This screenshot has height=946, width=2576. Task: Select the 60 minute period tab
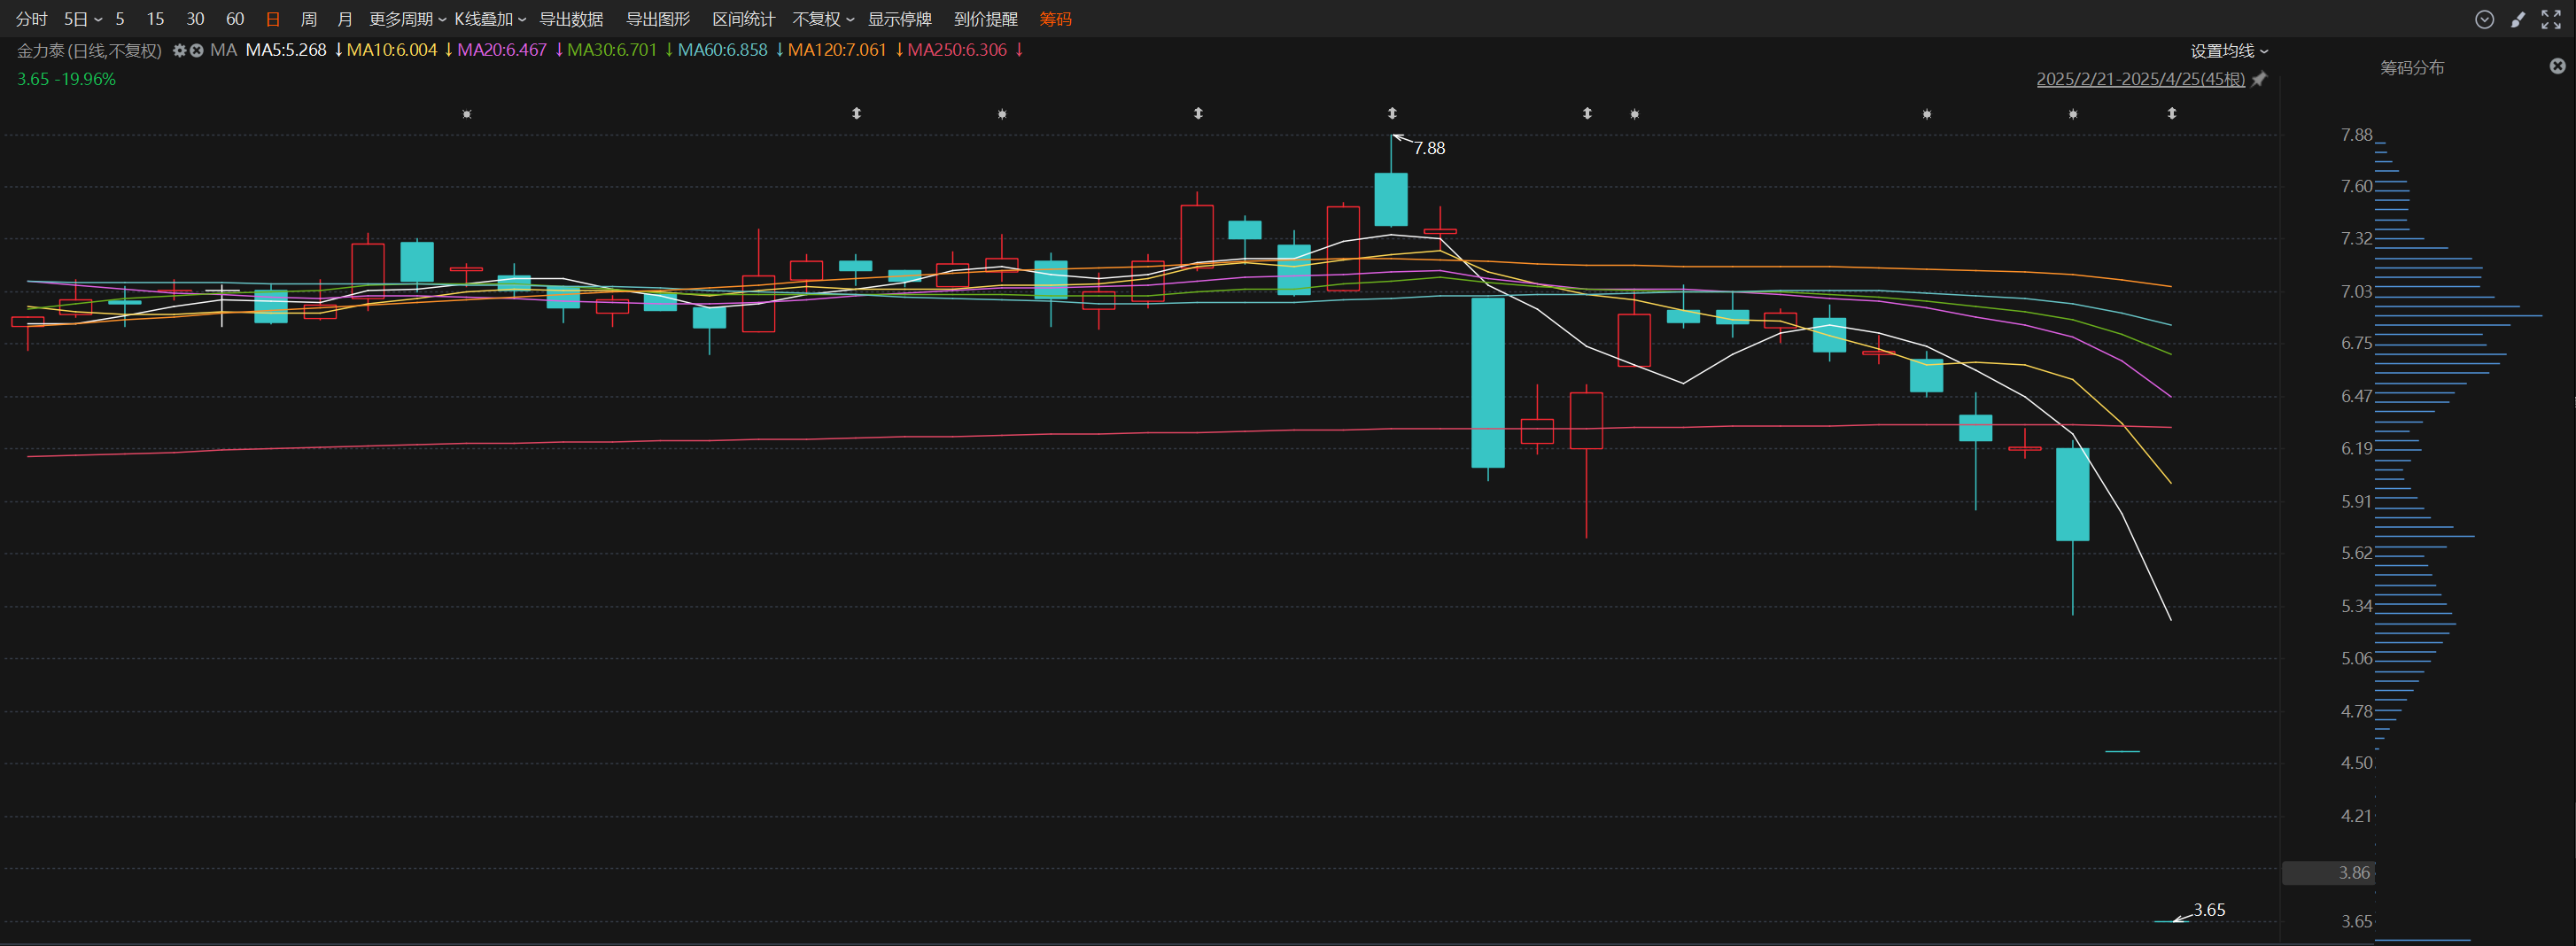tap(235, 19)
